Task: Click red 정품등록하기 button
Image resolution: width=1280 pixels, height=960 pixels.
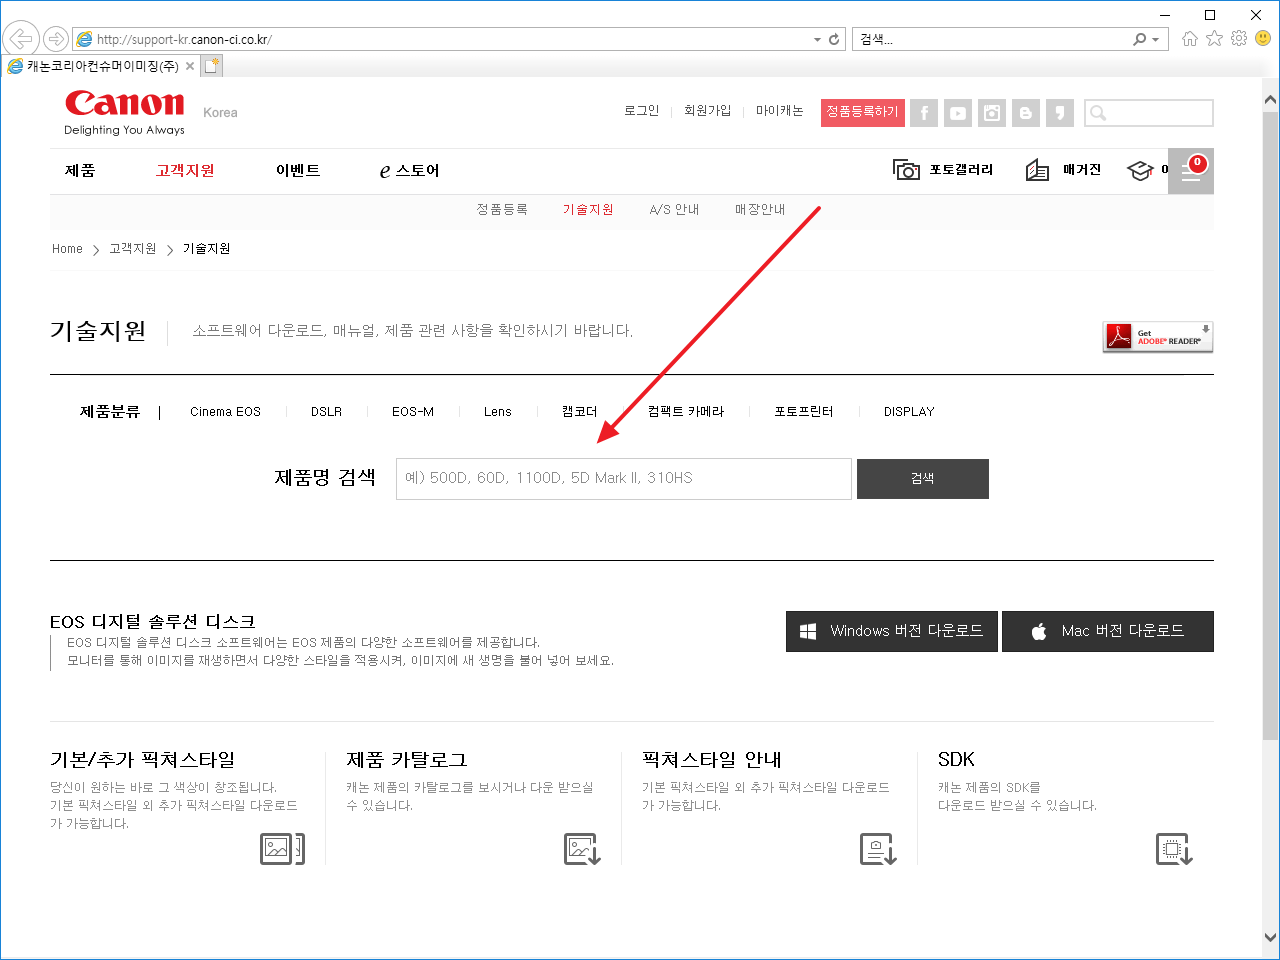Action: 863,112
